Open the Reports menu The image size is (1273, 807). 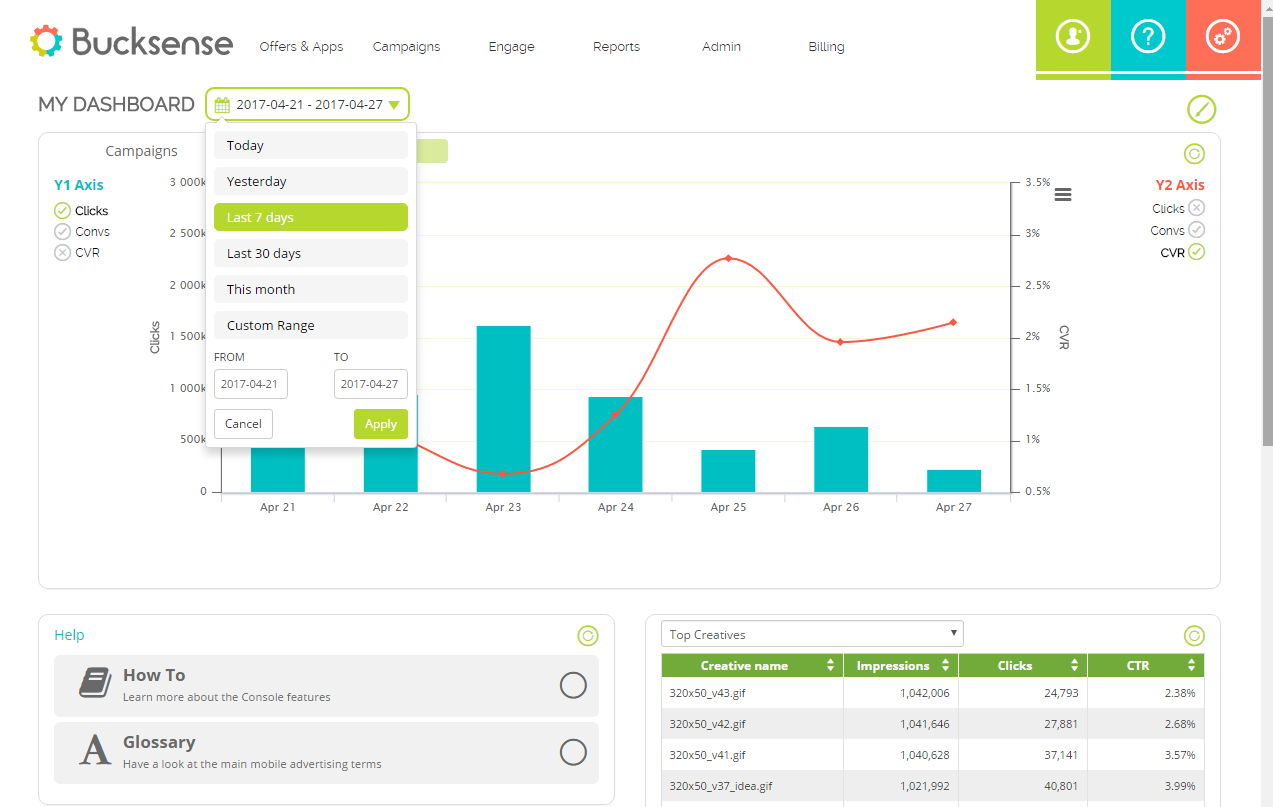616,47
